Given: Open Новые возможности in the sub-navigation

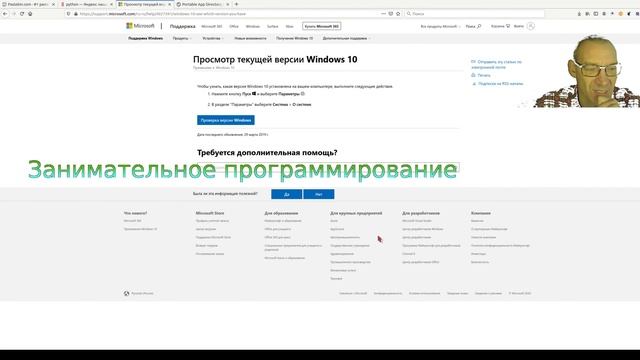Looking at the screenshot, I should (250, 38).
